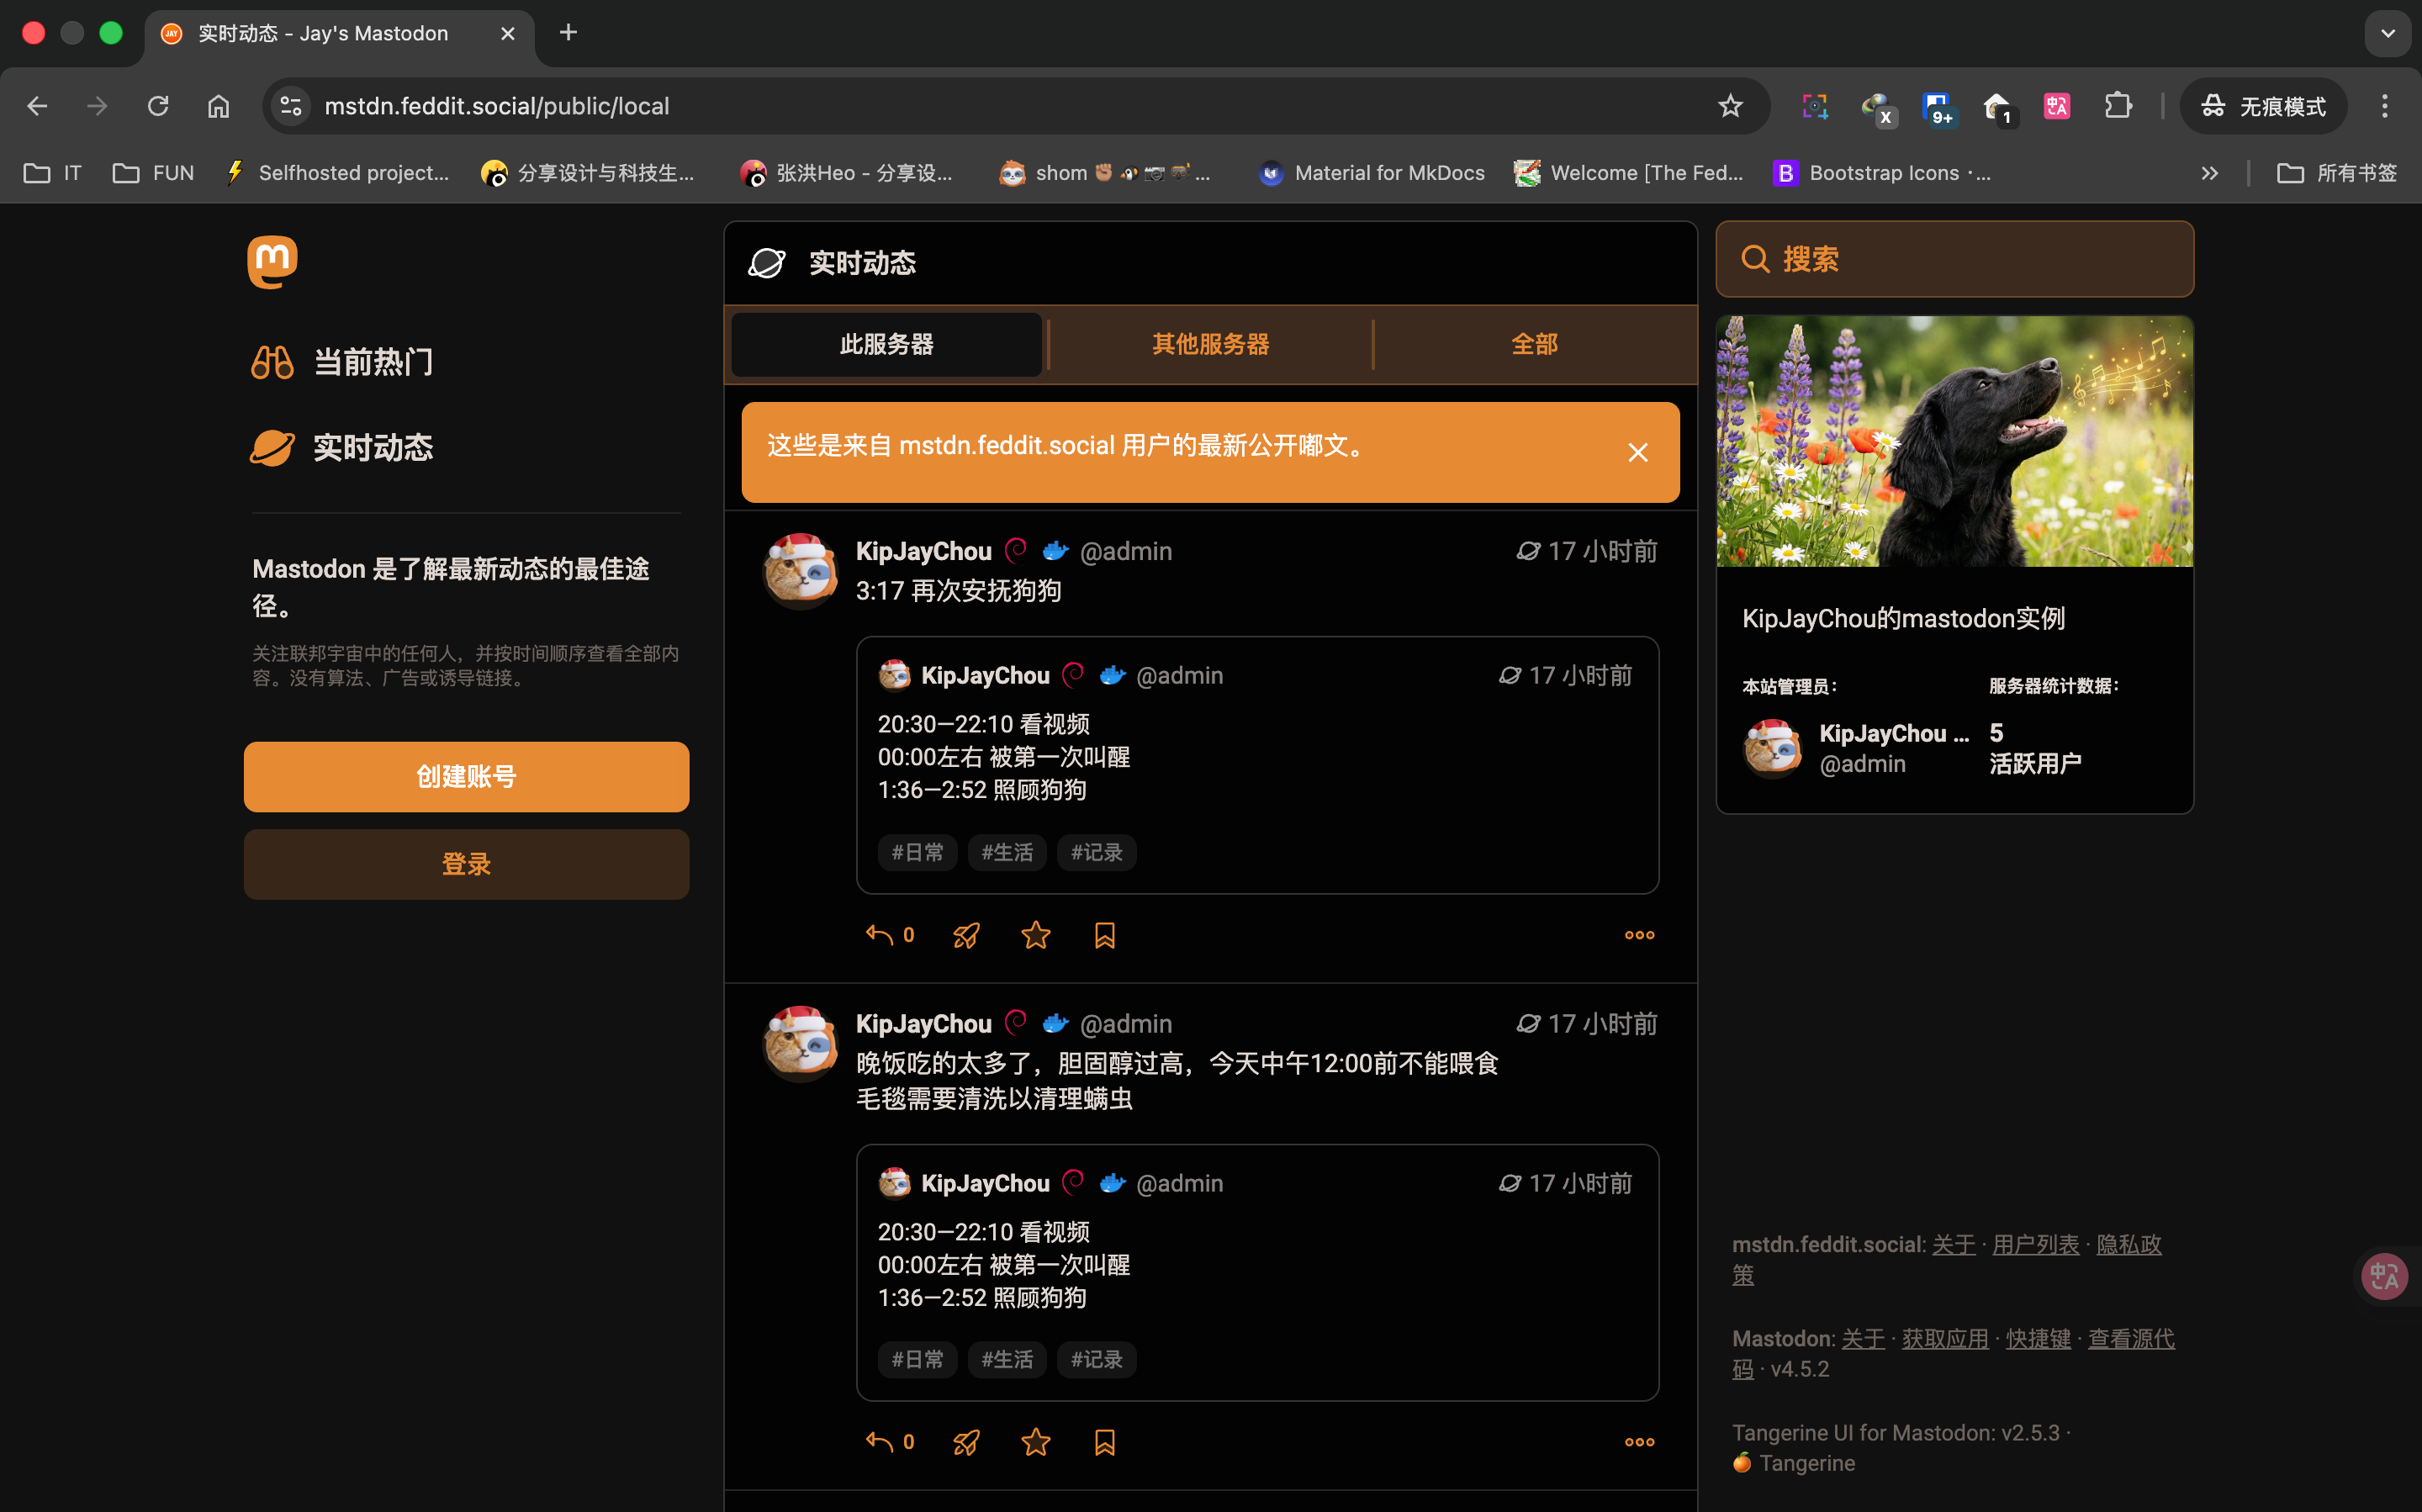
Task: Switch to 其他服务器 tab
Action: pyautogui.click(x=1210, y=344)
